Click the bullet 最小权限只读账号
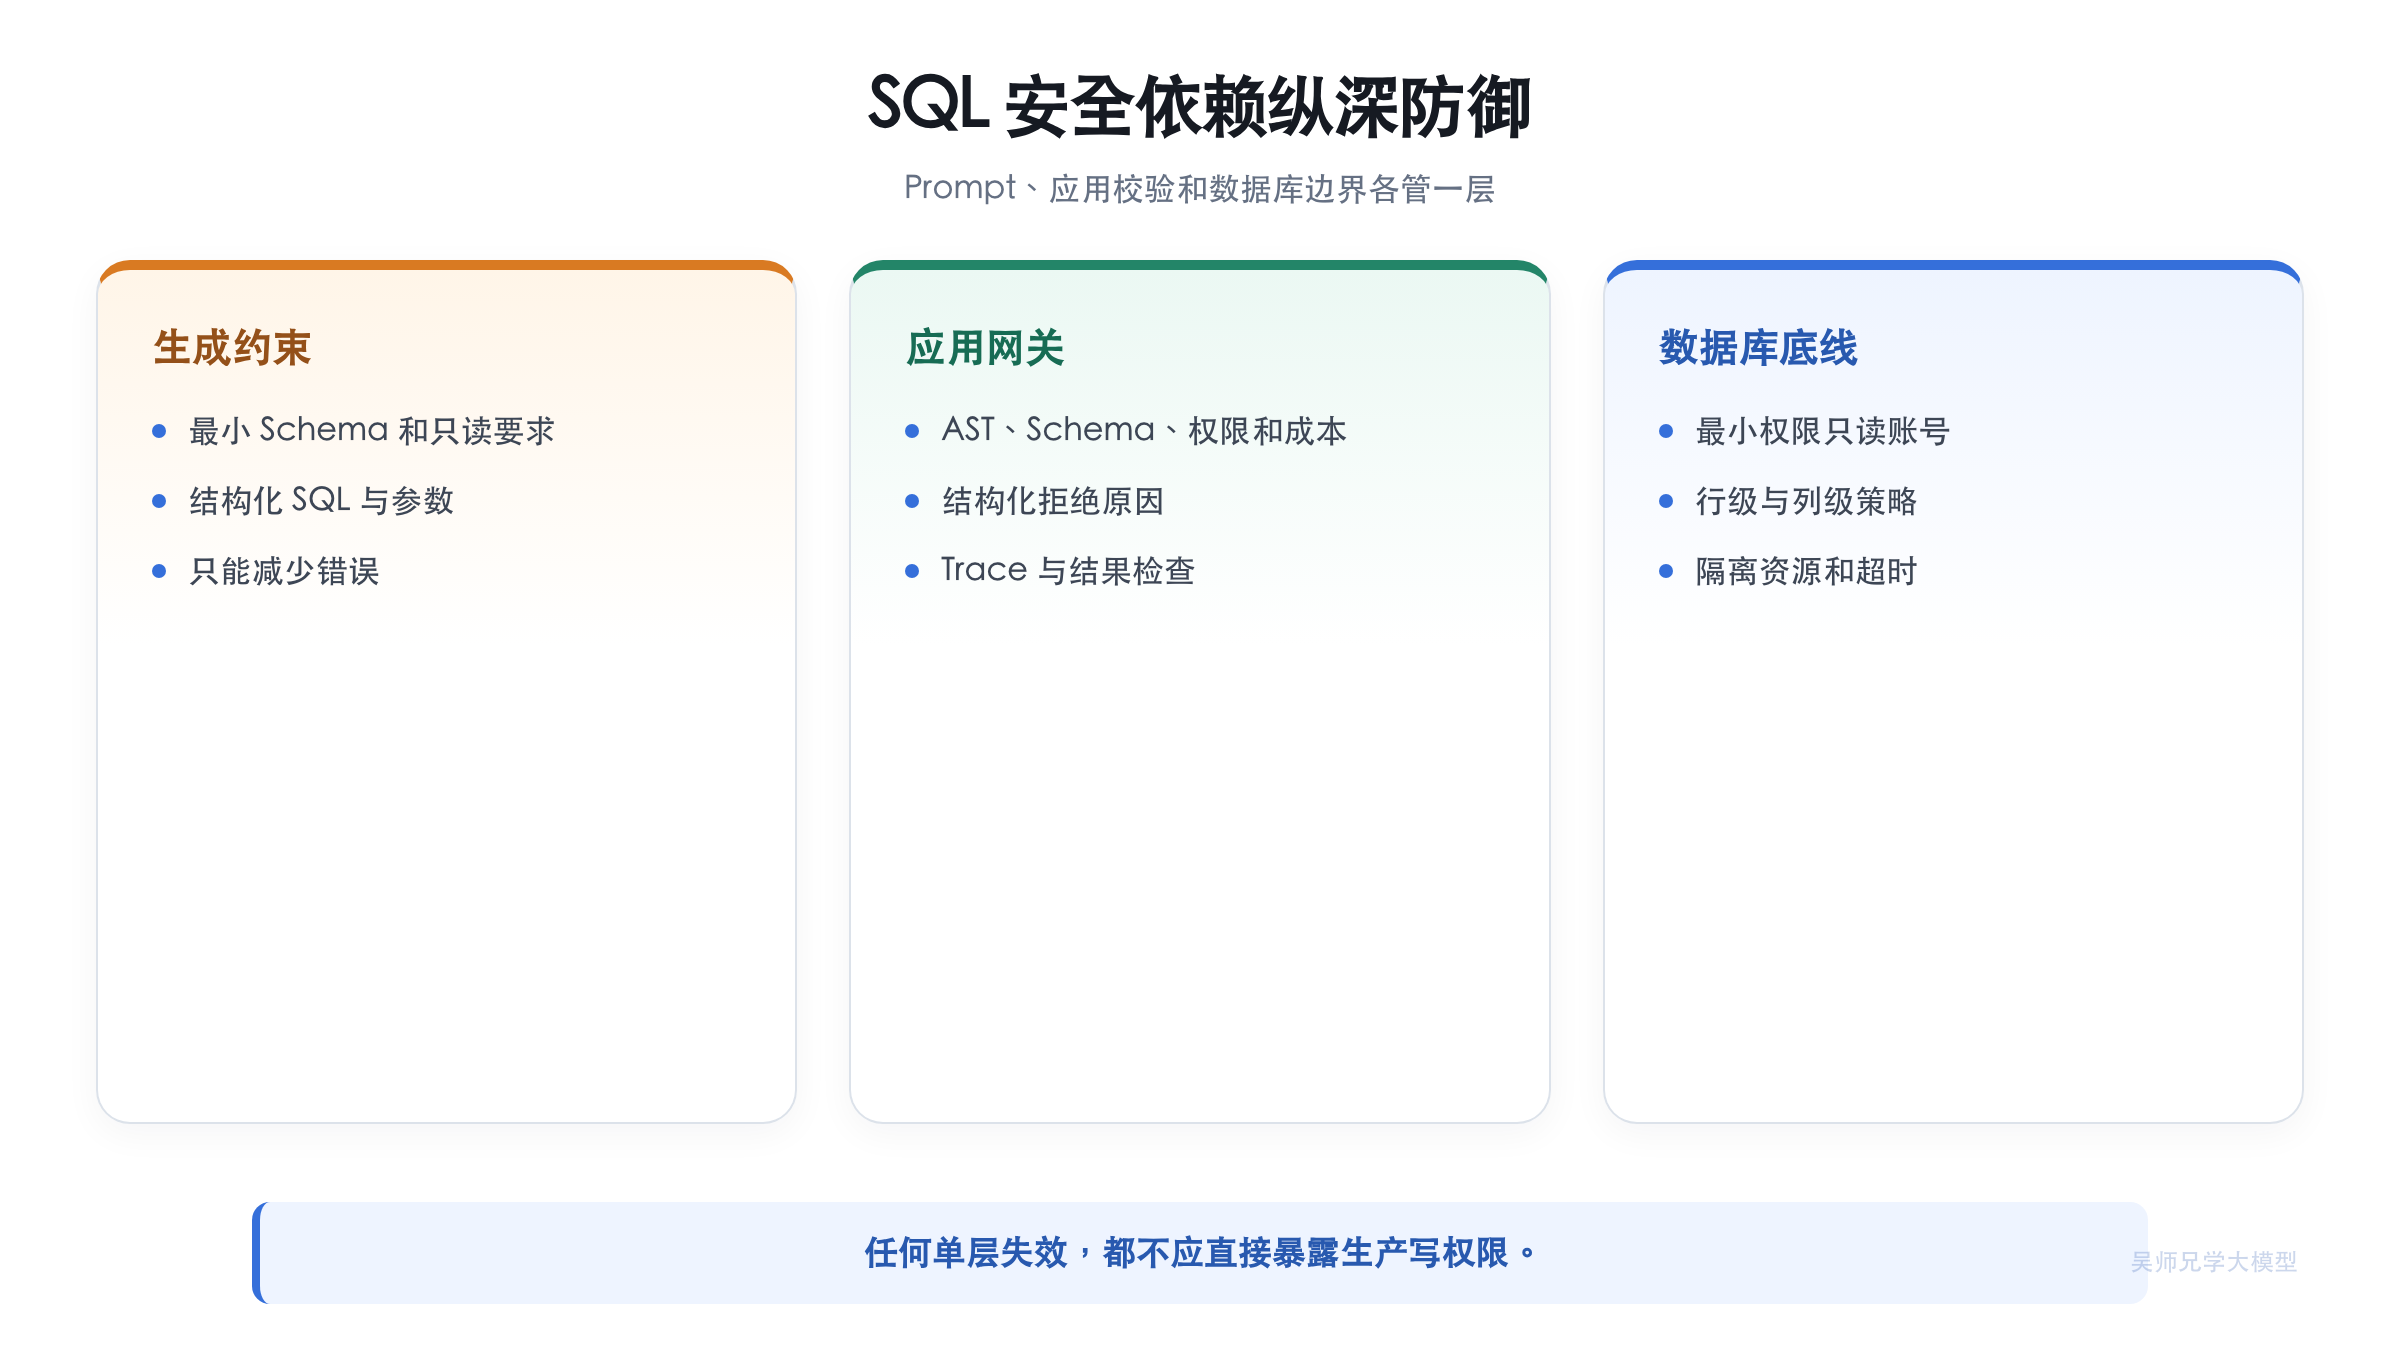The image size is (2400, 1350). [x=1822, y=431]
